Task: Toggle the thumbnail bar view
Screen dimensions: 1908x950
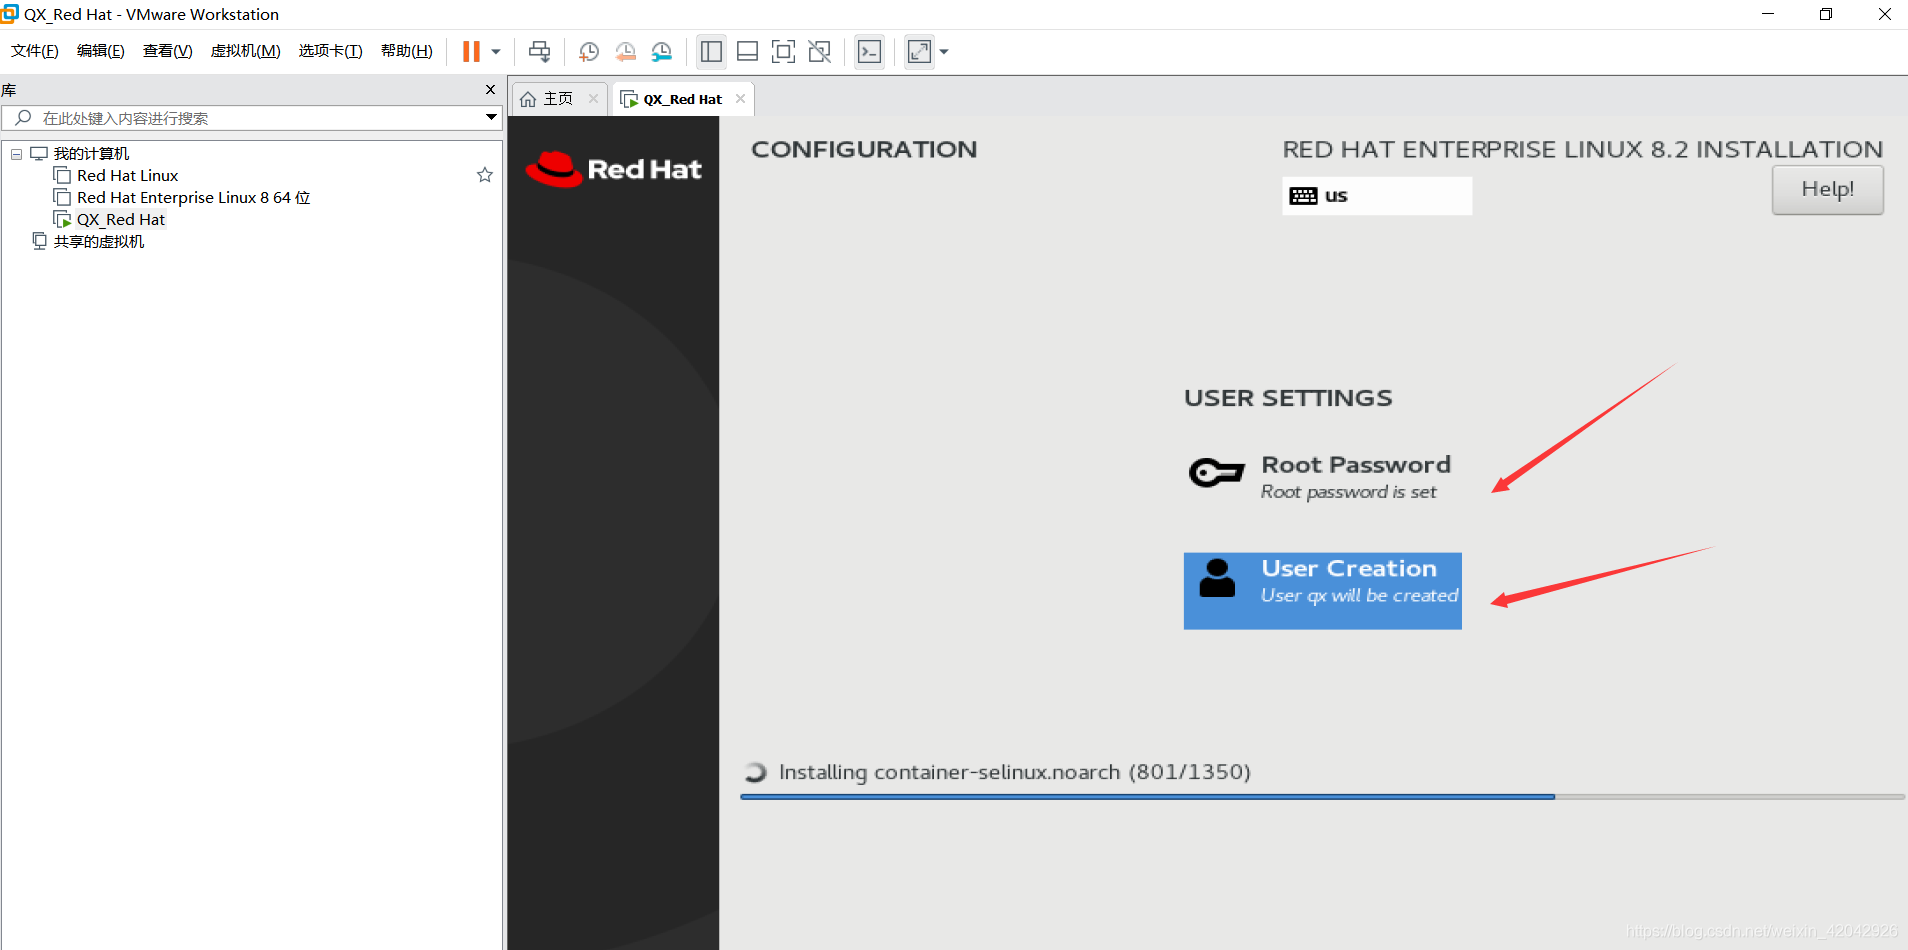Action: (747, 51)
